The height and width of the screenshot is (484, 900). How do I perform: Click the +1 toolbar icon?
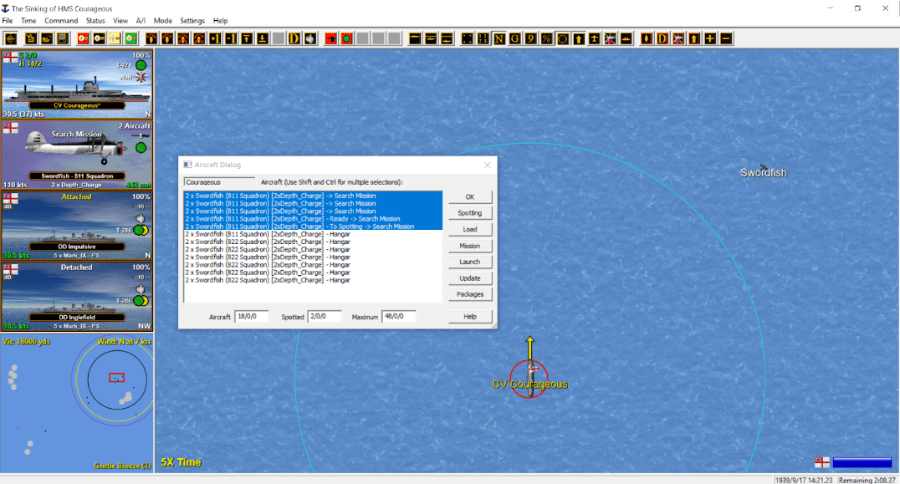(x=215, y=38)
